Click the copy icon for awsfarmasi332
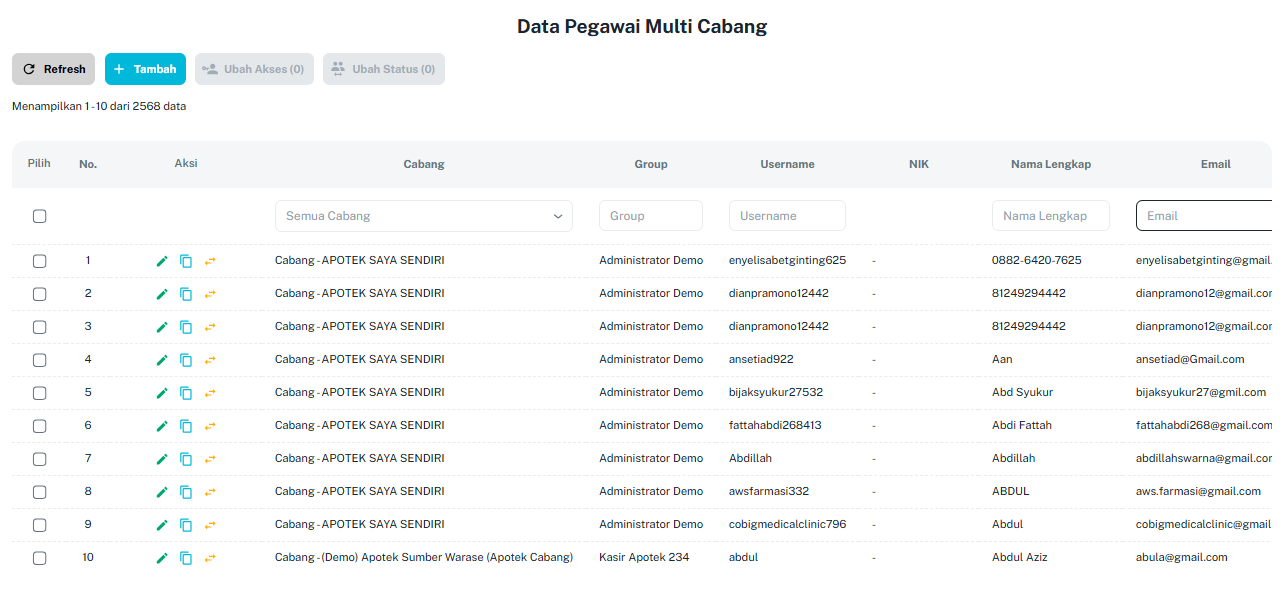Image resolution: width=1285 pixels, height=607 pixels. pos(186,492)
